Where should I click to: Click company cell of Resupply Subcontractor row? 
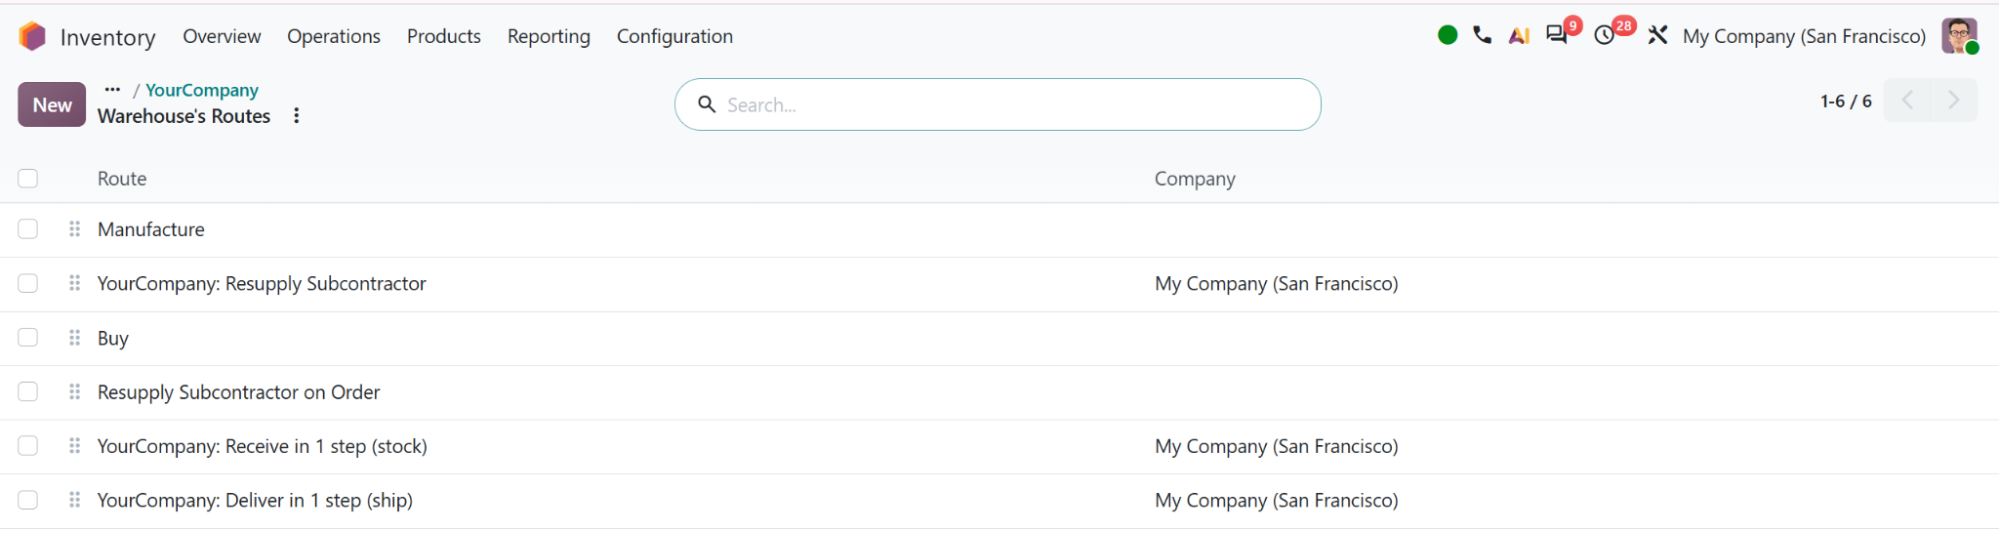1276,283
